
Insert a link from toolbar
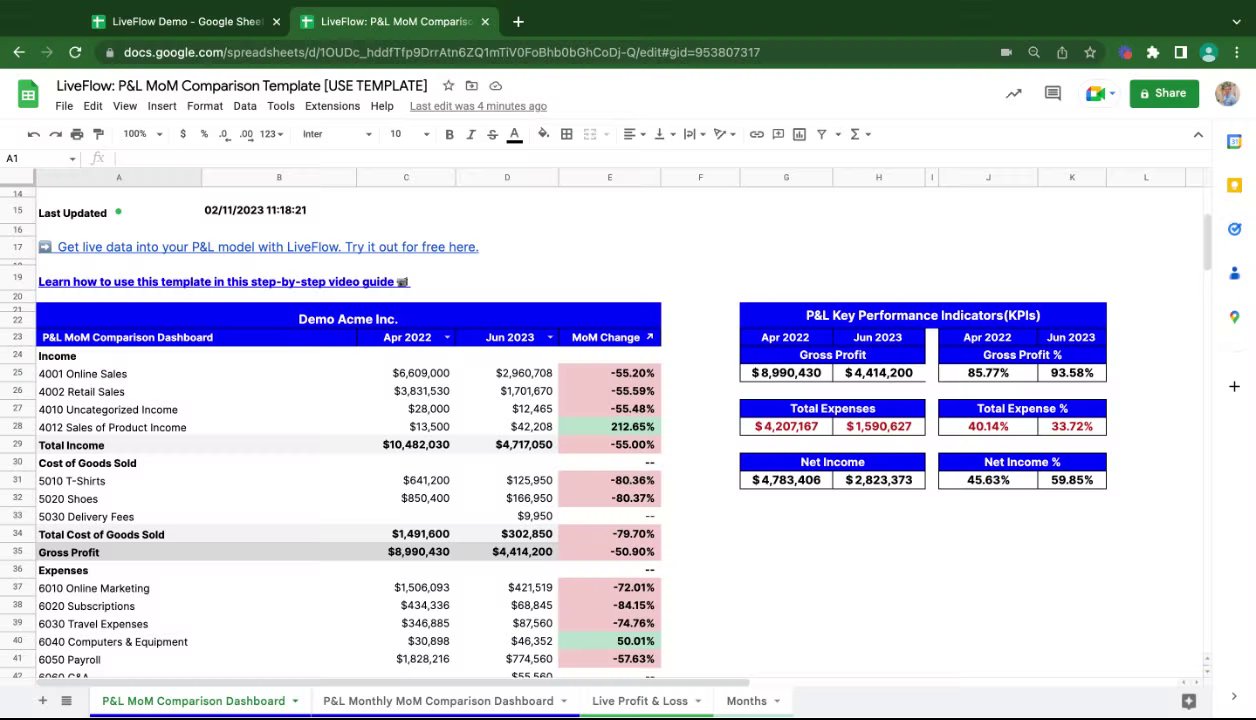click(756, 134)
